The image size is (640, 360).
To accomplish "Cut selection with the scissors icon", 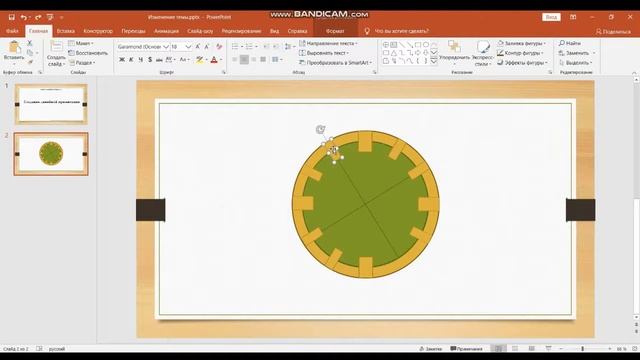I will click(x=30, y=43).
